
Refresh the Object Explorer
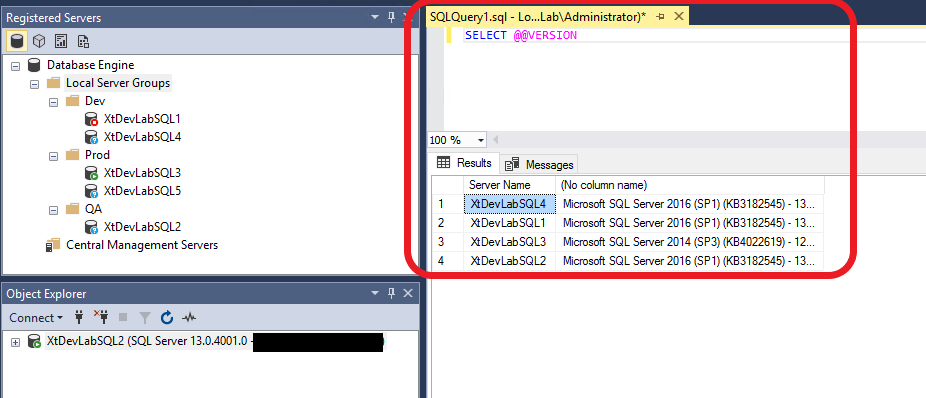(167, 318)
